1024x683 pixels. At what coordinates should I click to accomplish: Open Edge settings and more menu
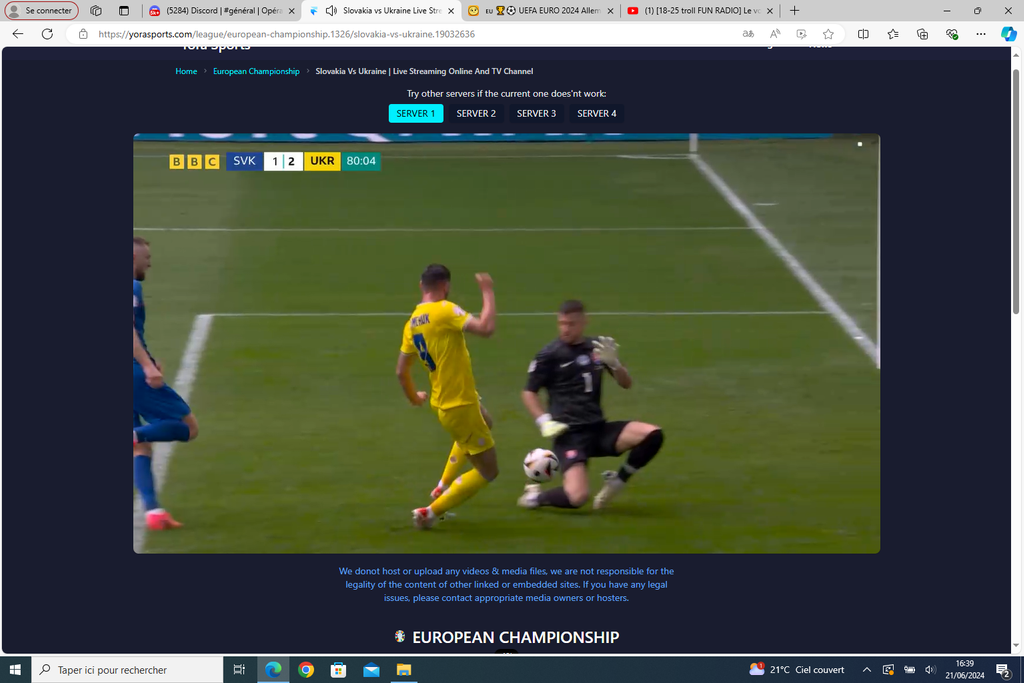click(x=981, y=34)
